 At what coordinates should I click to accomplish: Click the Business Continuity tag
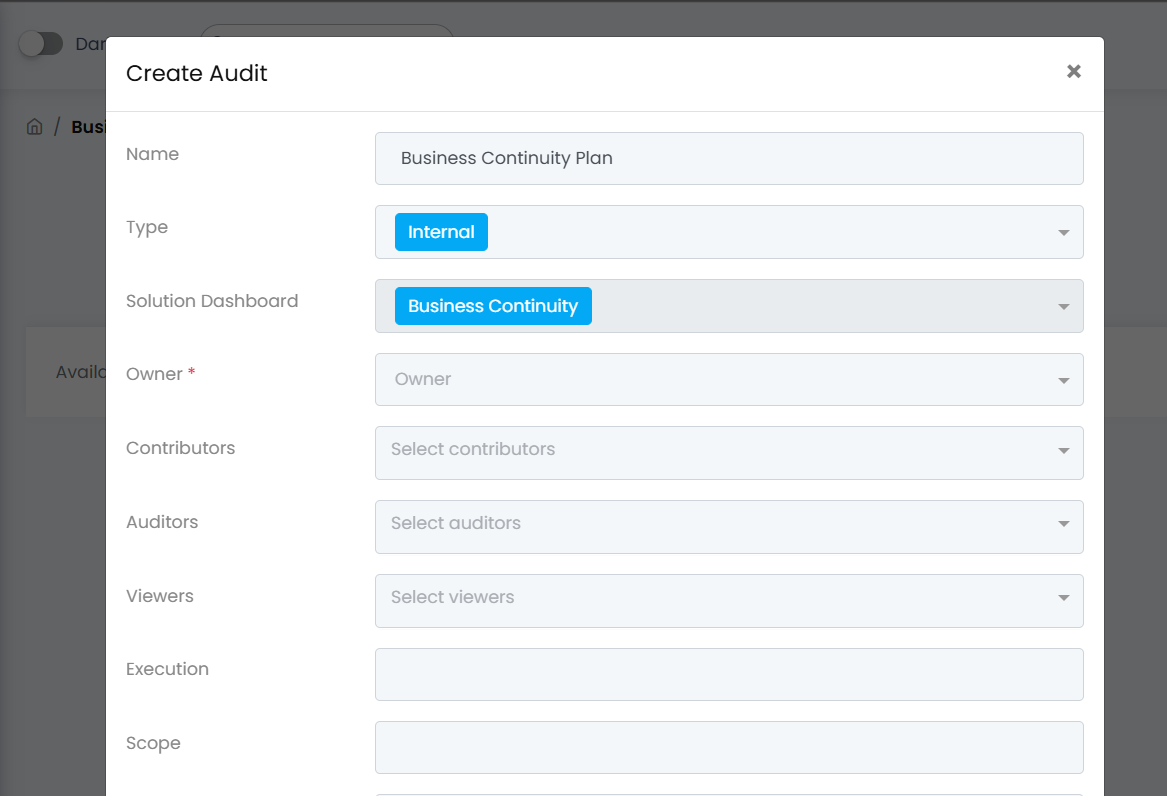point(493,306)
